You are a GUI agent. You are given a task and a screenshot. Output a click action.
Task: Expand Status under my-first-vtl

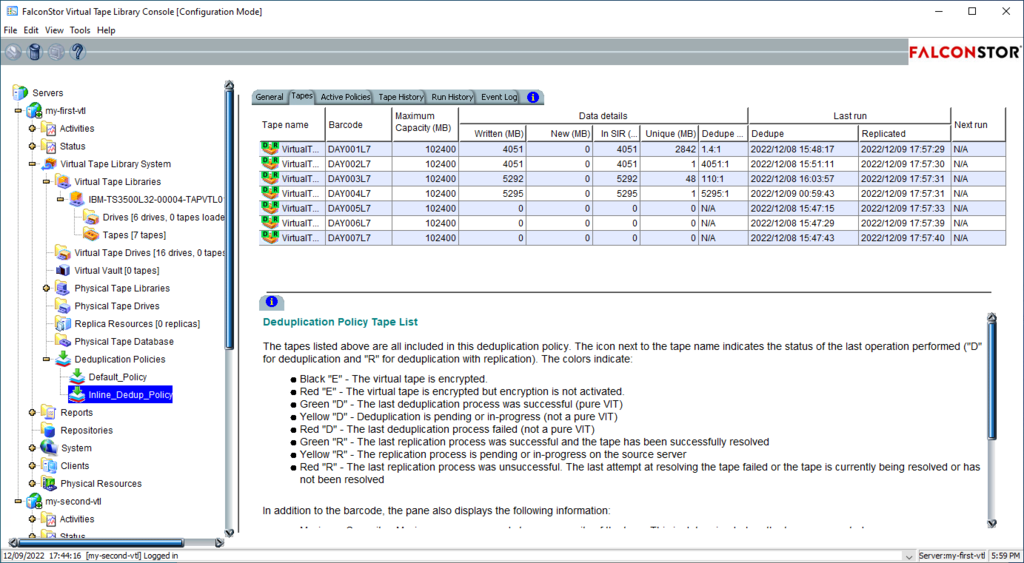[x=32, y=146]
